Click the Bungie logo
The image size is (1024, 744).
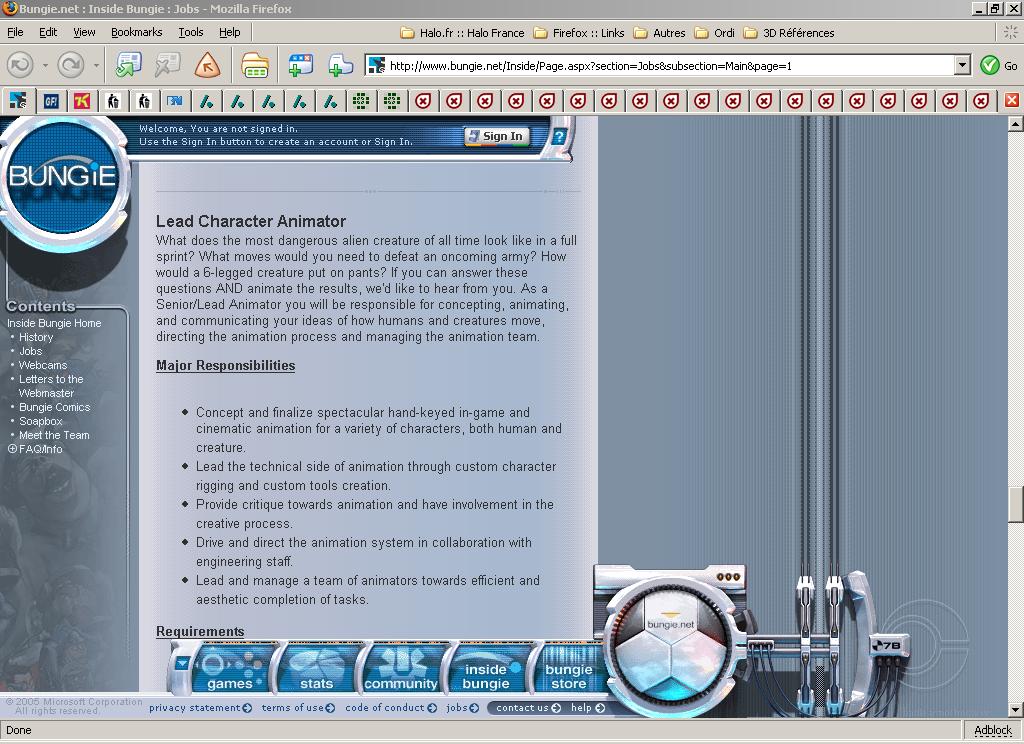coord(63,176)
